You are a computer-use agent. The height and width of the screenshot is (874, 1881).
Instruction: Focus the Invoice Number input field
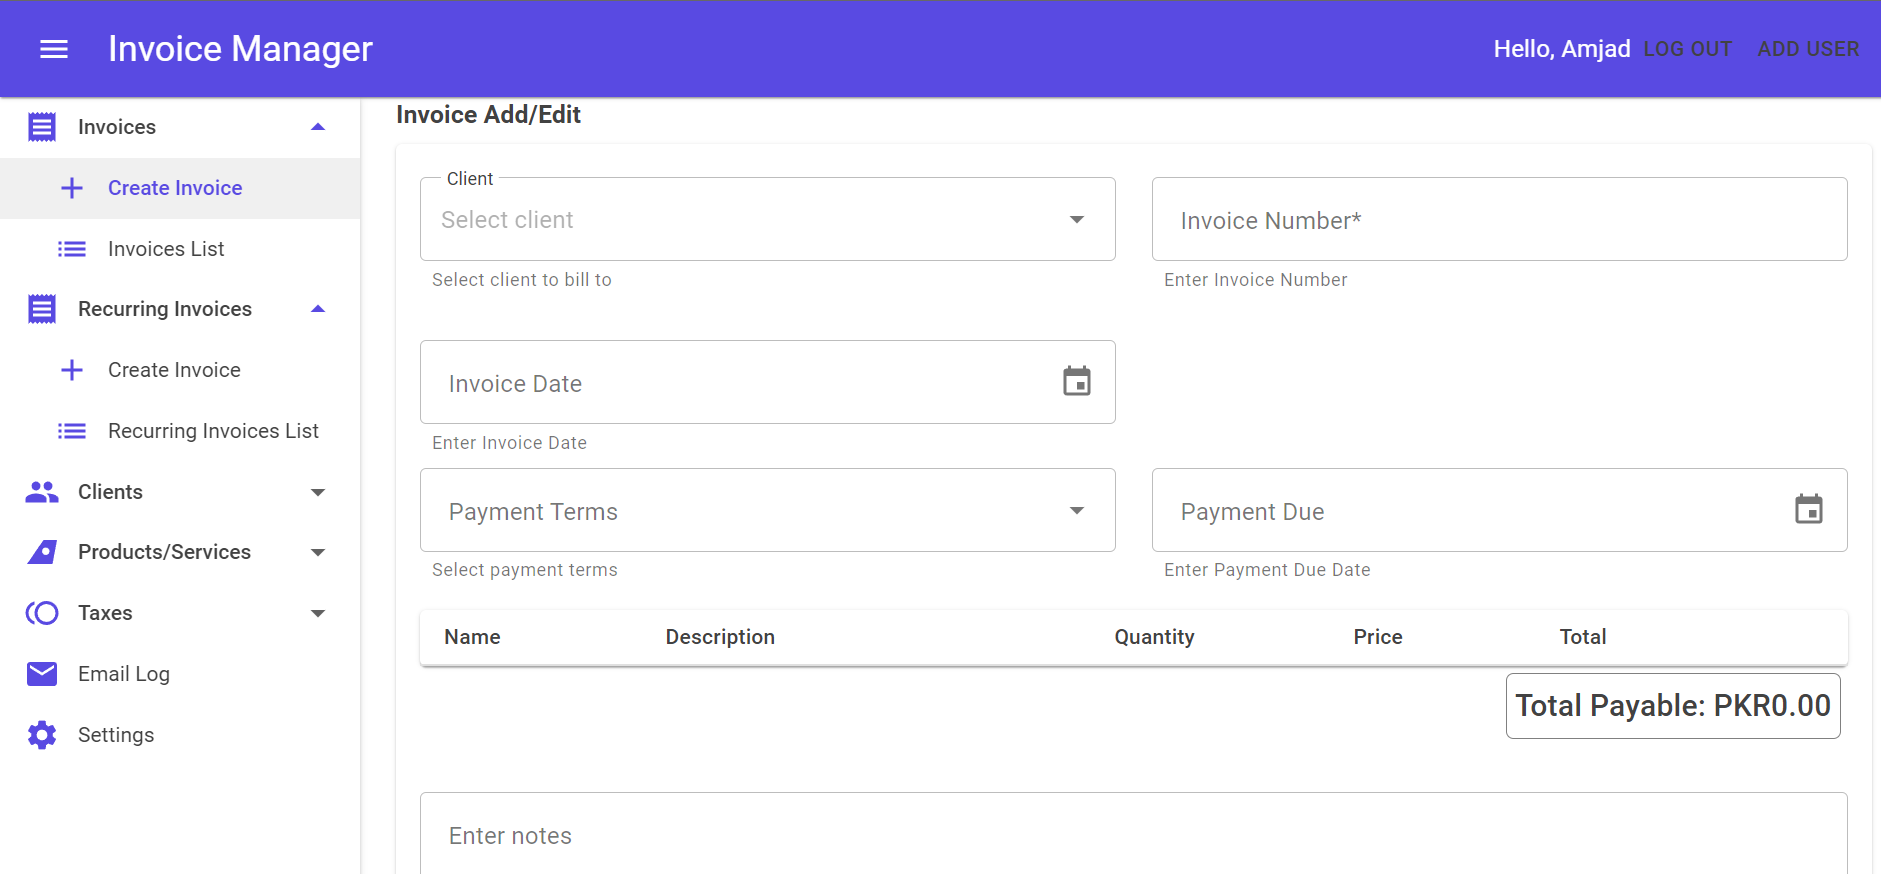pyautogui.click(x=1500, y=219)
